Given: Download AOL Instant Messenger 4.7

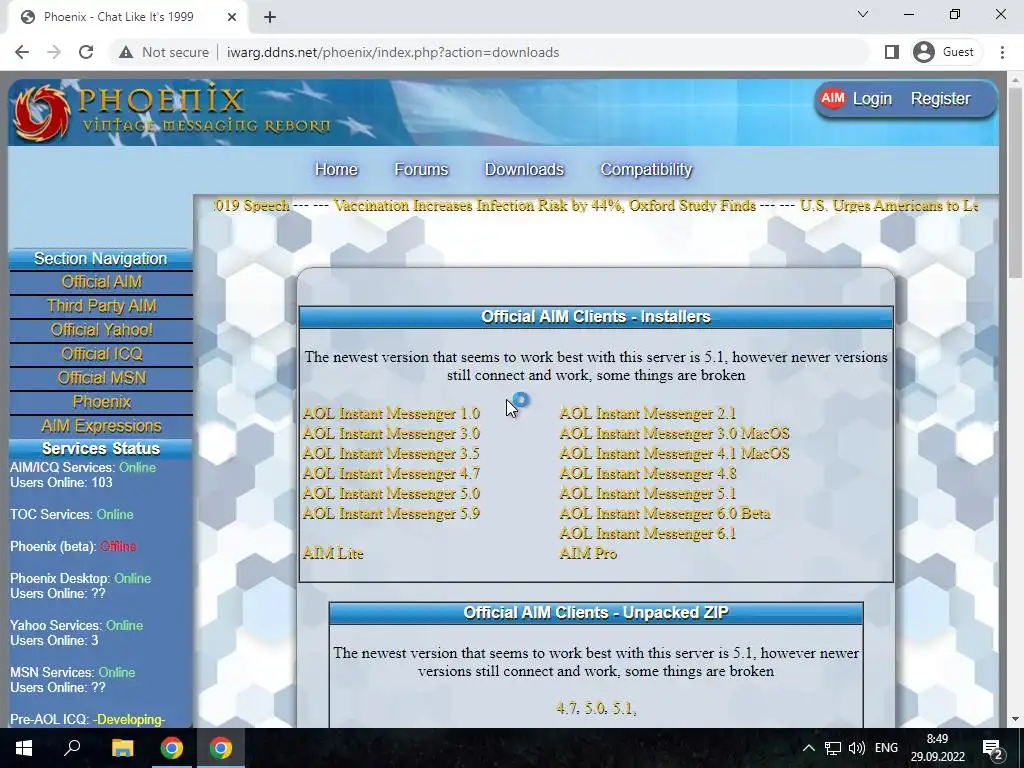Looking at the screenshot, I should coord(391,473).
